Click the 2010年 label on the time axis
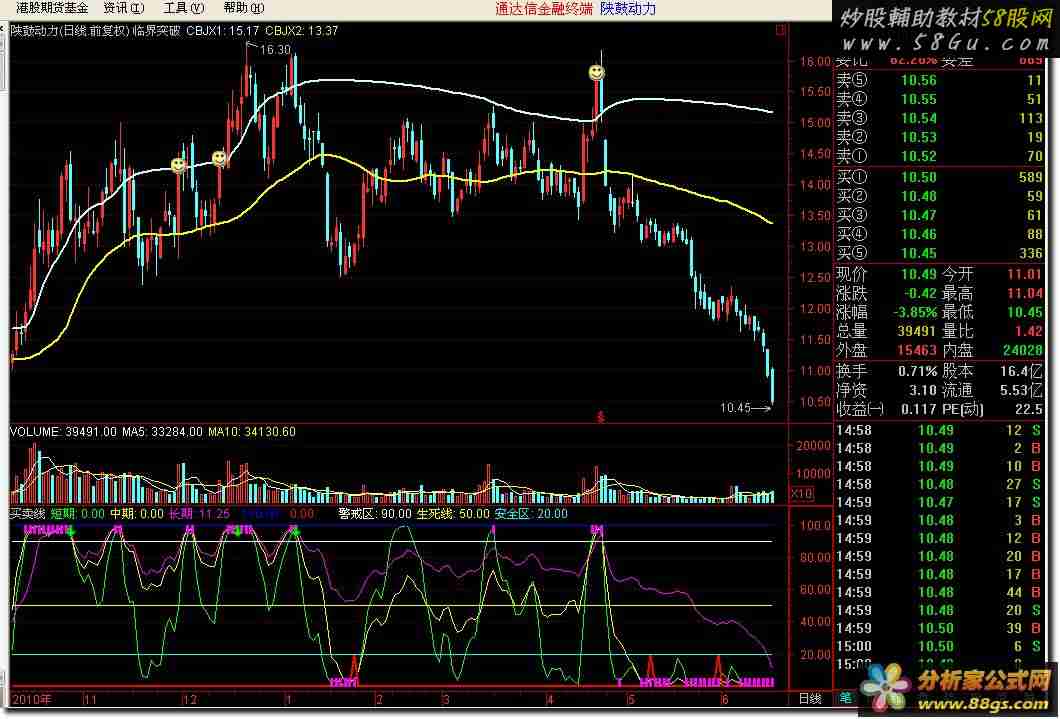The width and height of the screenshot is (1060, 719). click(x=32, y=698)
